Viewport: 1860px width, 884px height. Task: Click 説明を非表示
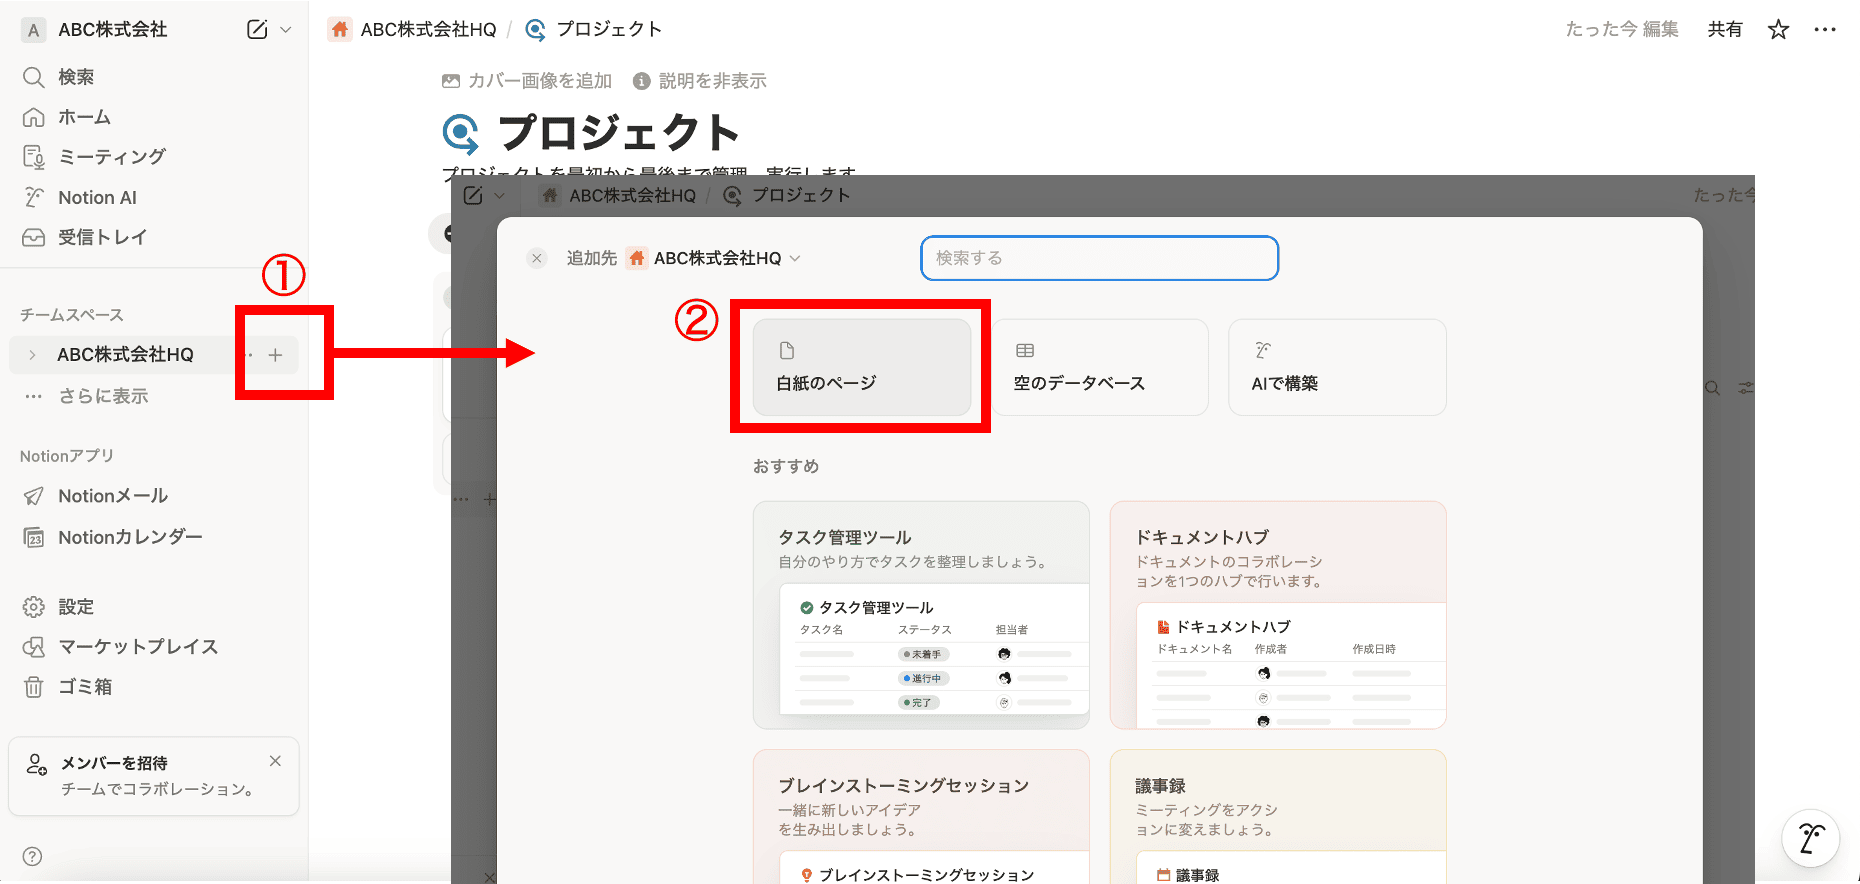point(700,81)
